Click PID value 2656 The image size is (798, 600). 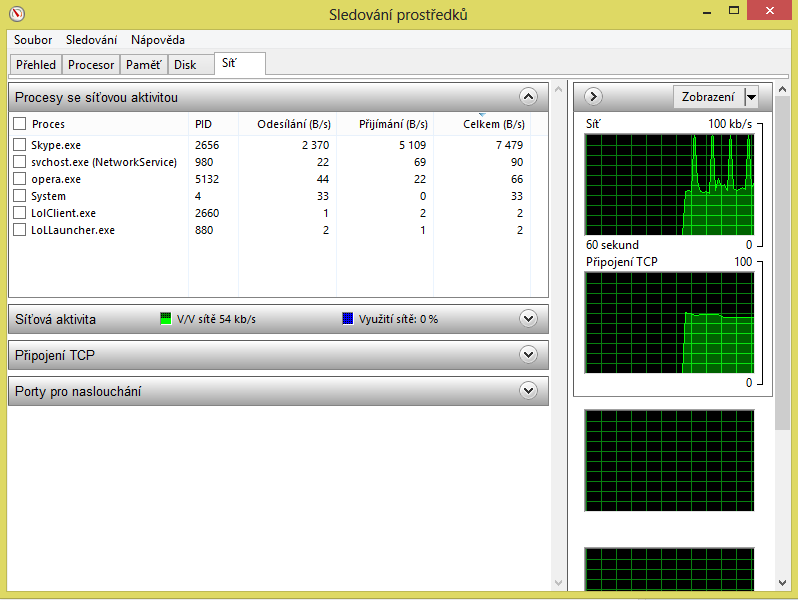coord(207,145)
